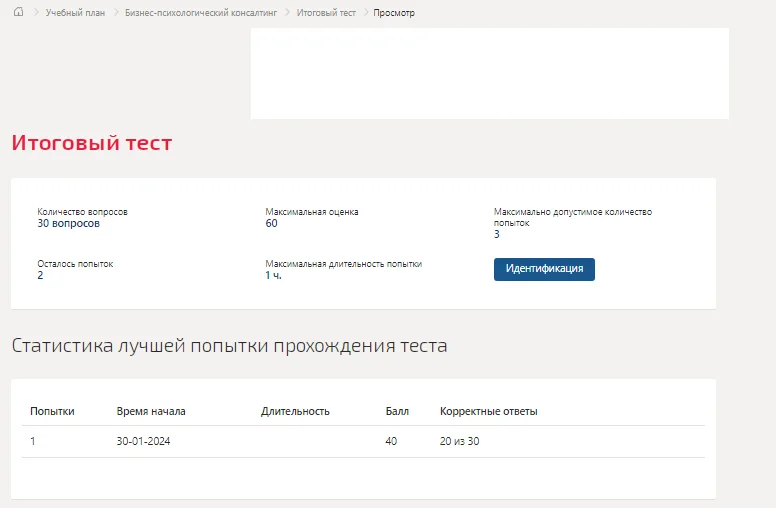Open the Учебный план breadcrumb link

click(x=75, y=13)
